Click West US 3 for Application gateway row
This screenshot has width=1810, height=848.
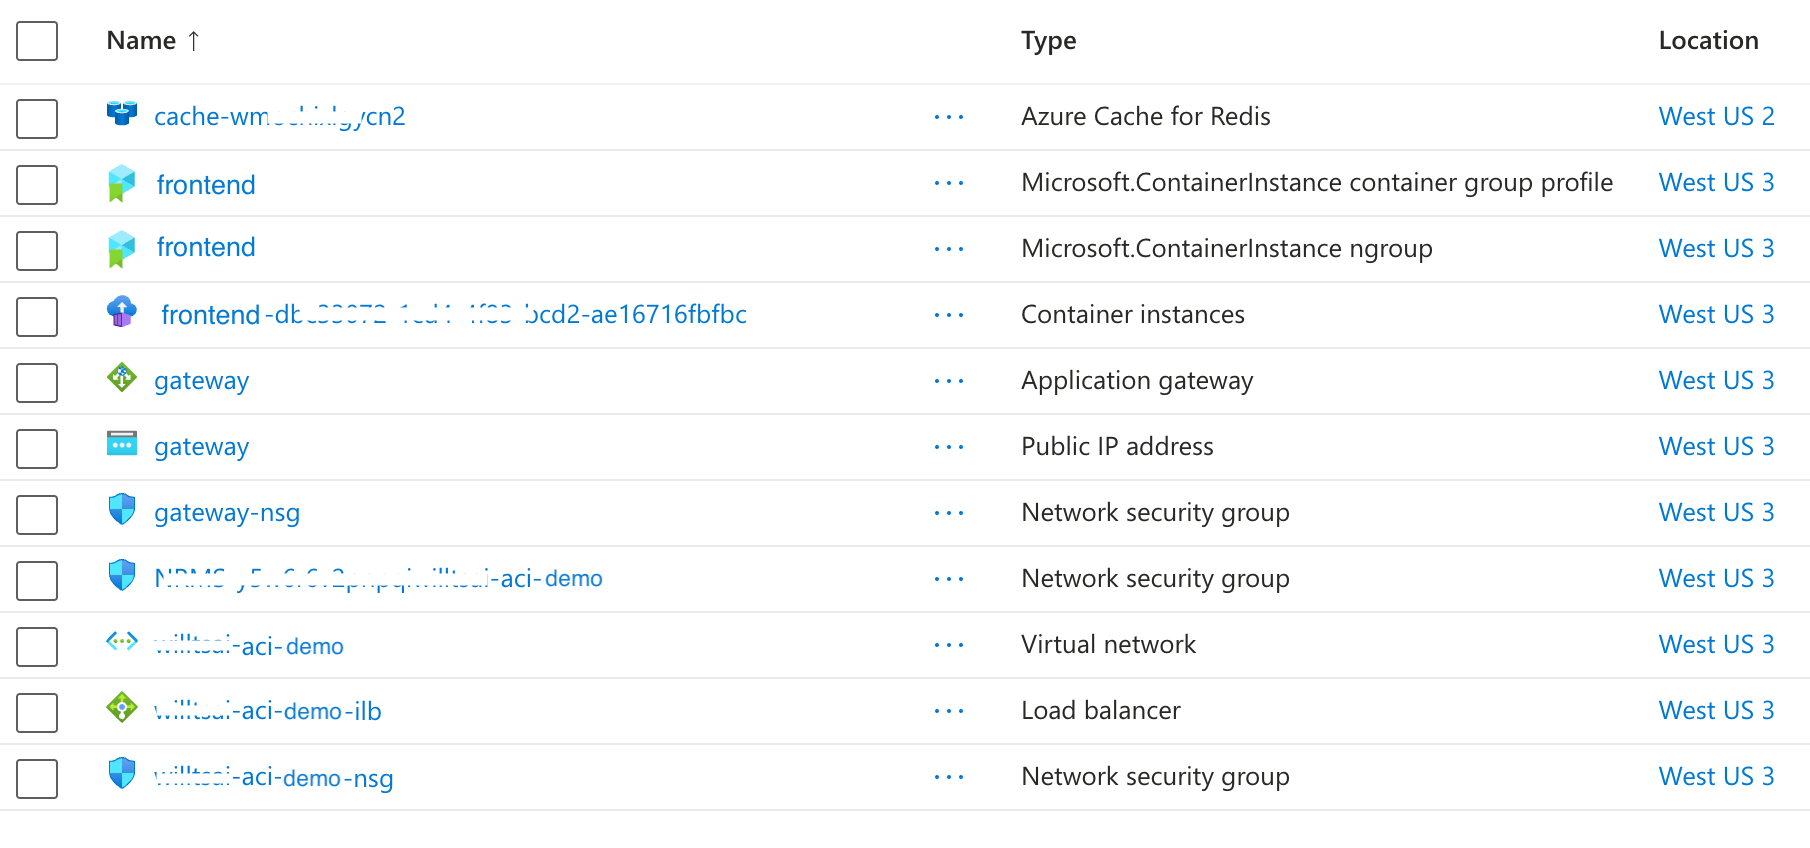(x=1717, y=381)
